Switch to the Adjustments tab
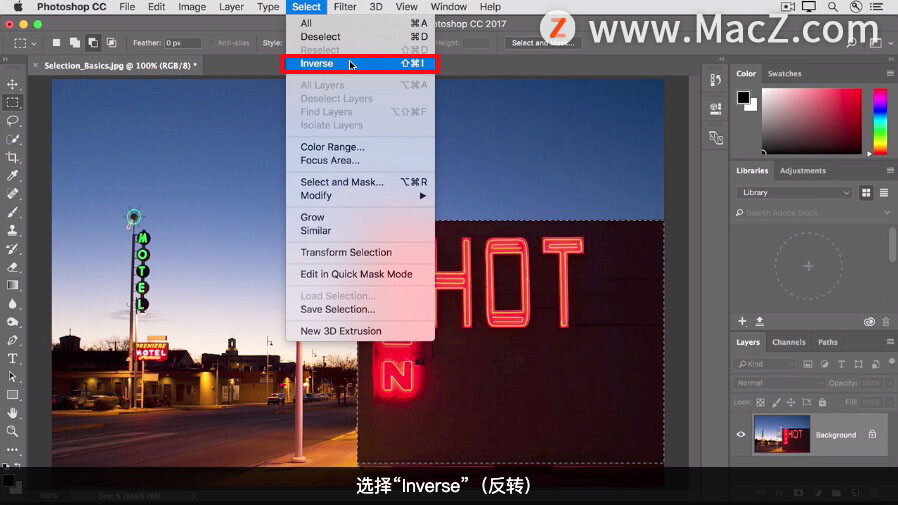 802,171
